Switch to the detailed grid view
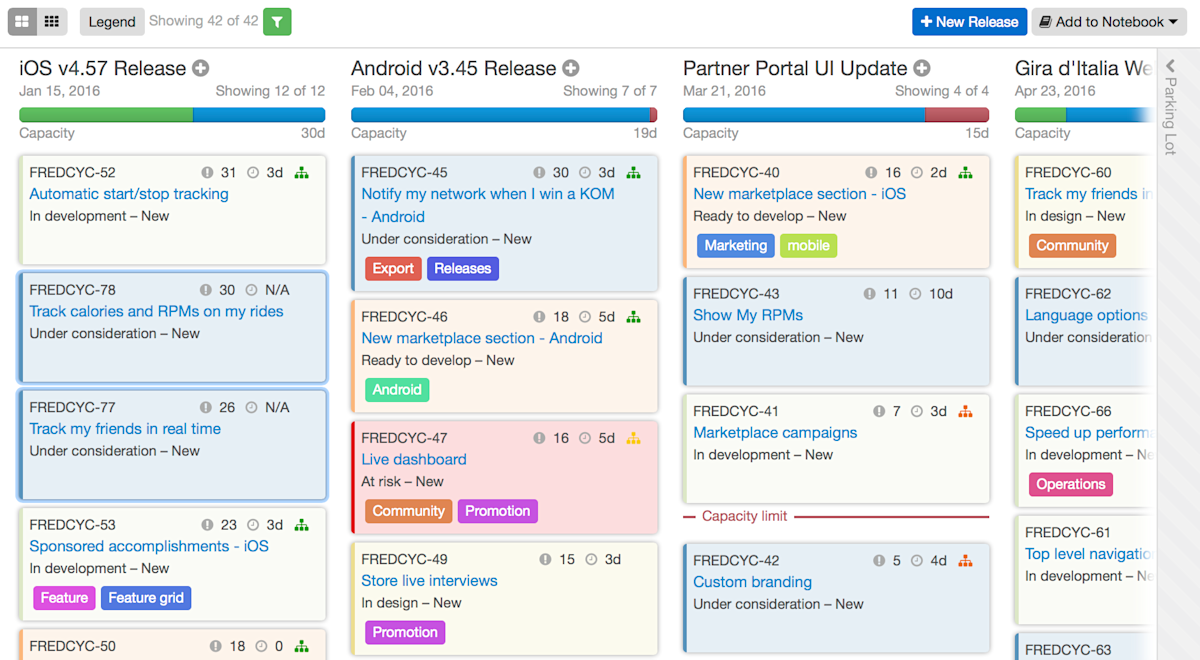 21,21
